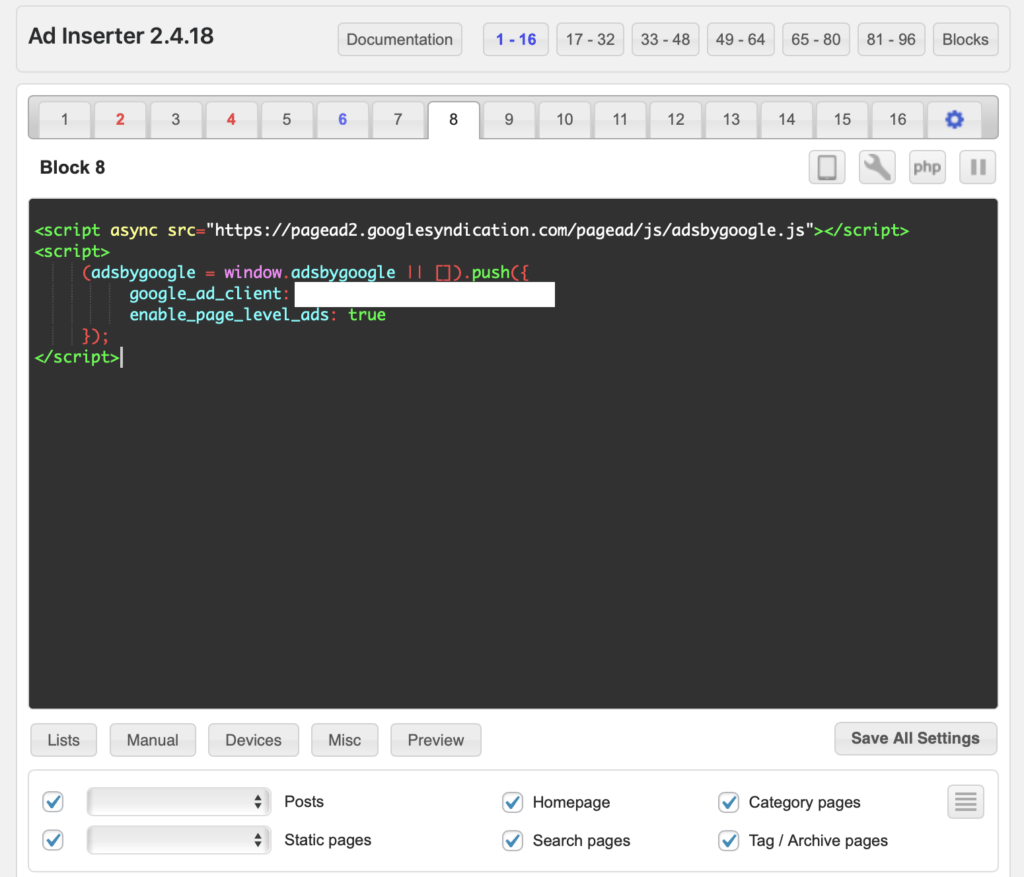Click the adsbygoogle.js script src line
This screenshot has width=1024, height=877.
(472, 231)
